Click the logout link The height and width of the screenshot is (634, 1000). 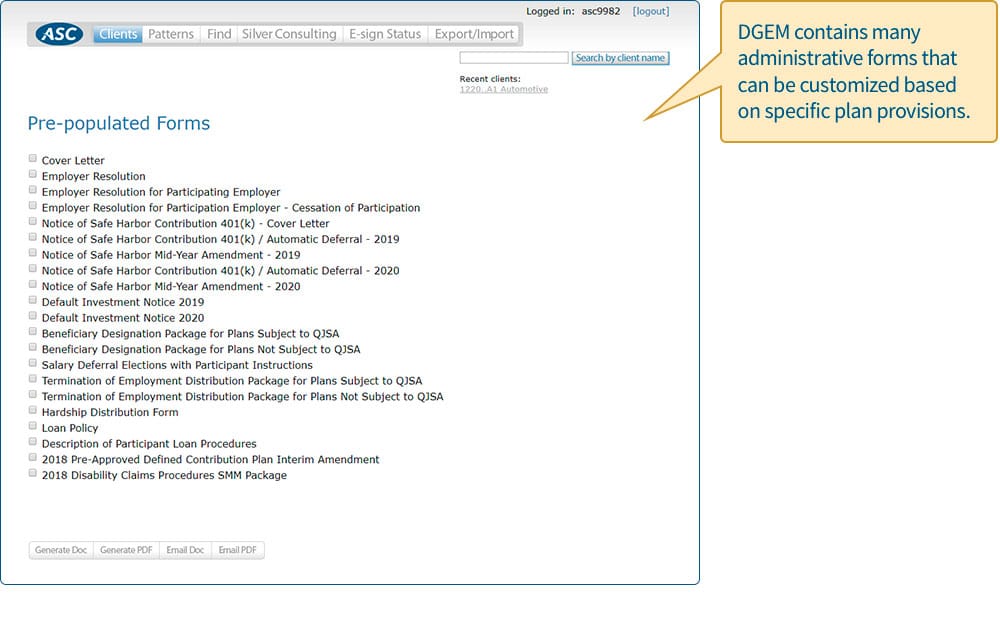click(650, 12)
